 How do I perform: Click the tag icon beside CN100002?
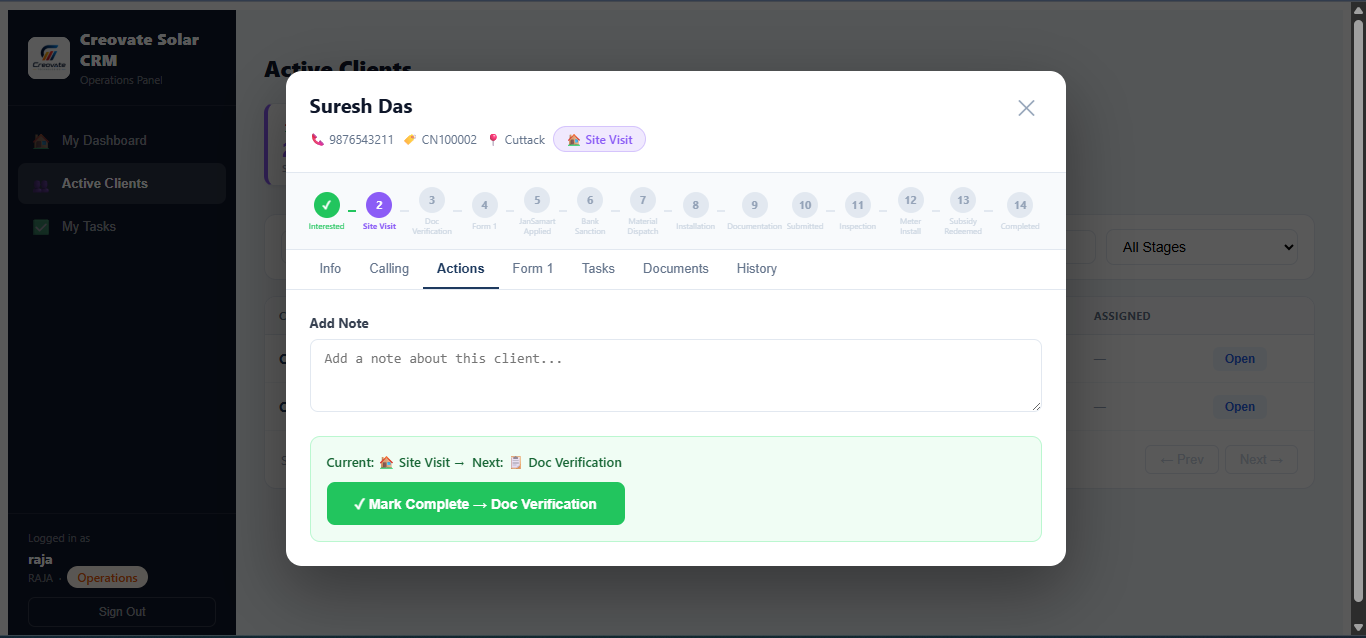pyautogui.click(x=410, y=140)
